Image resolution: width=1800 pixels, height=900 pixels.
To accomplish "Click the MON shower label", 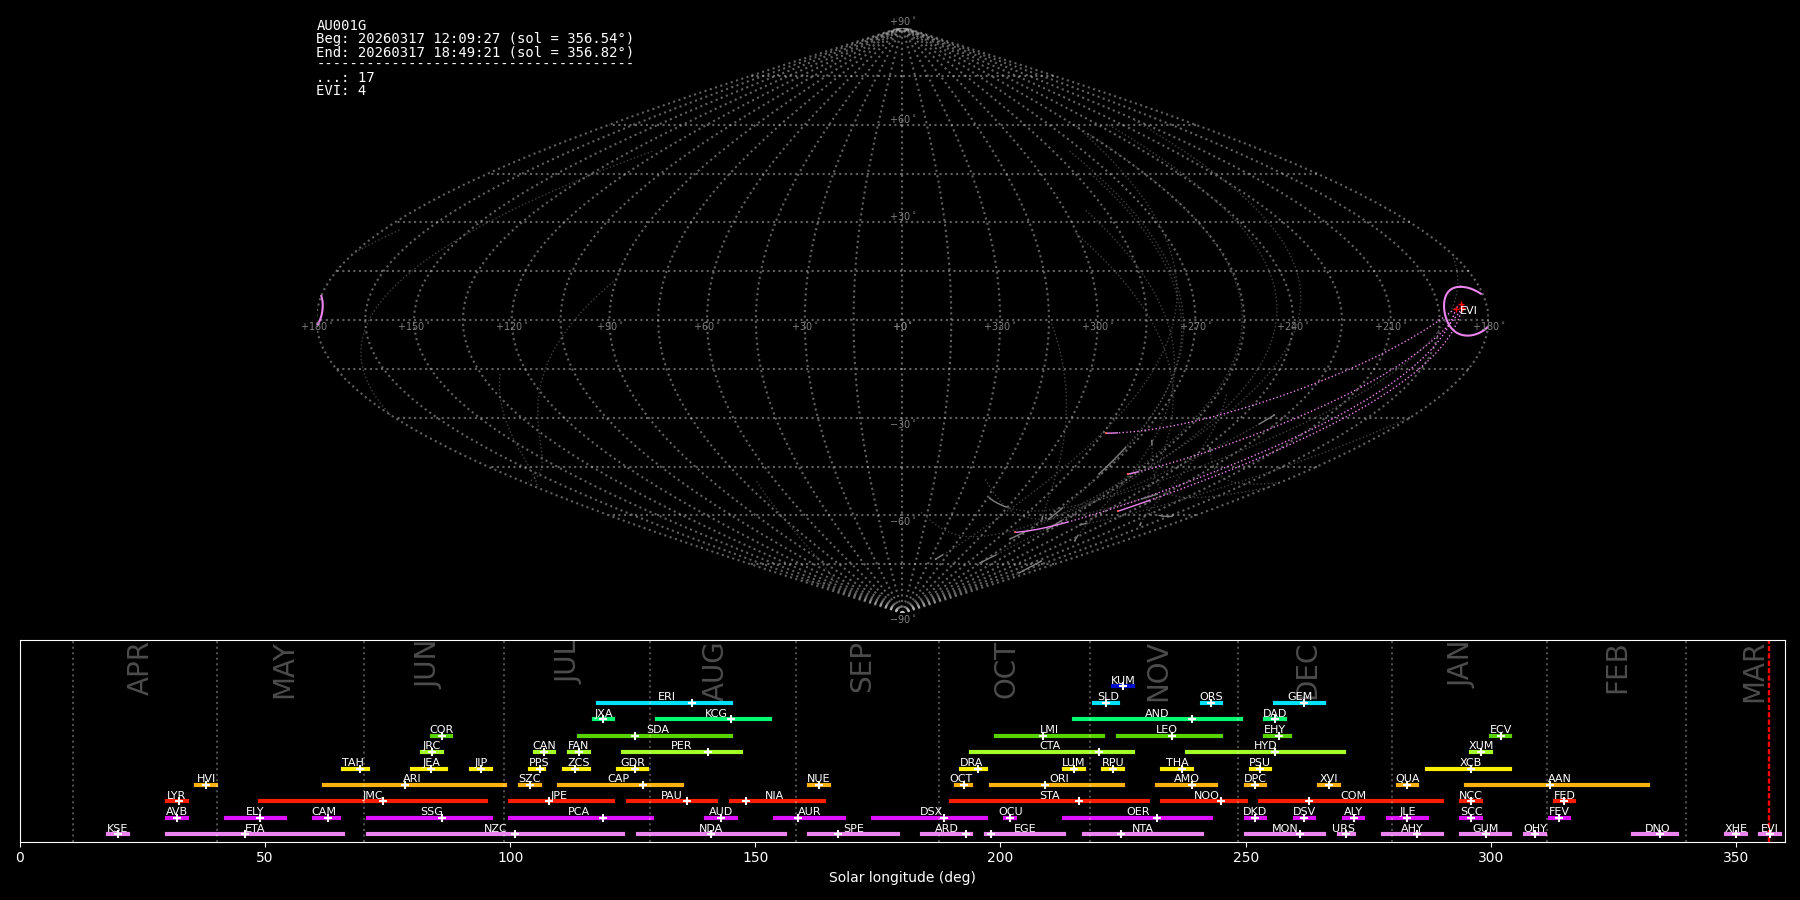I will (x=1284, y=829).
